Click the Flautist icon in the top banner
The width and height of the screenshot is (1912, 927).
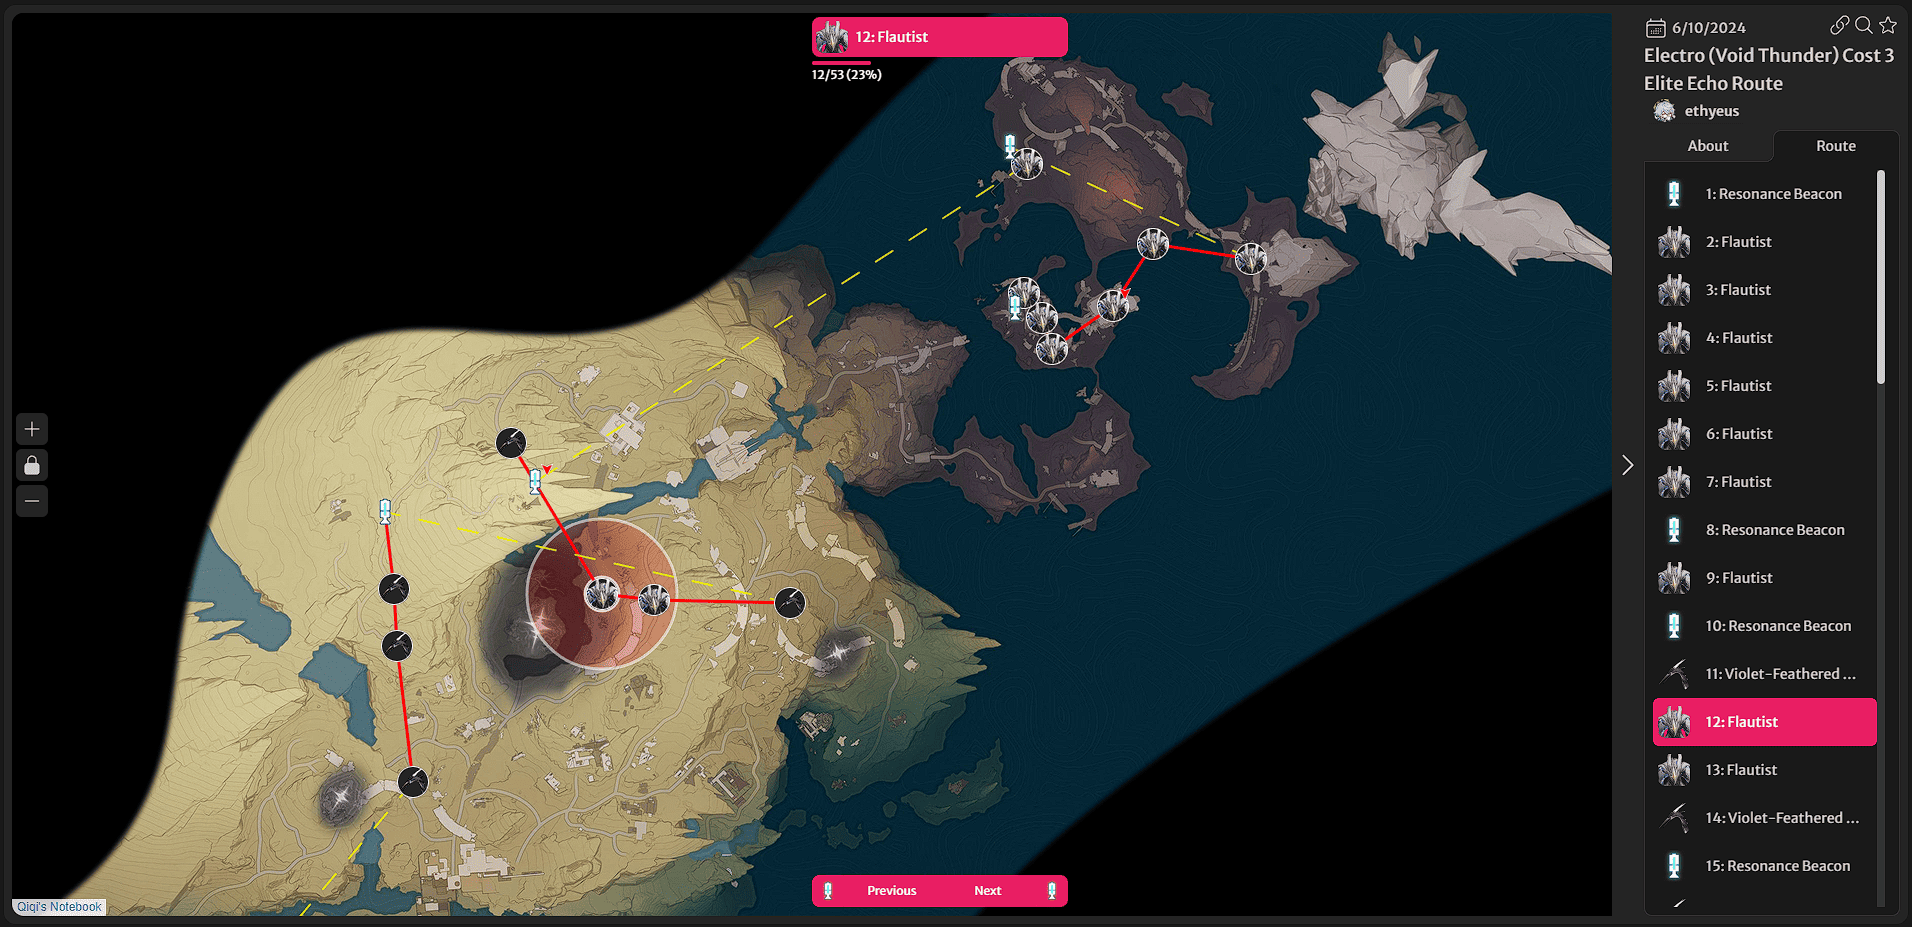[x=832, y=37]
